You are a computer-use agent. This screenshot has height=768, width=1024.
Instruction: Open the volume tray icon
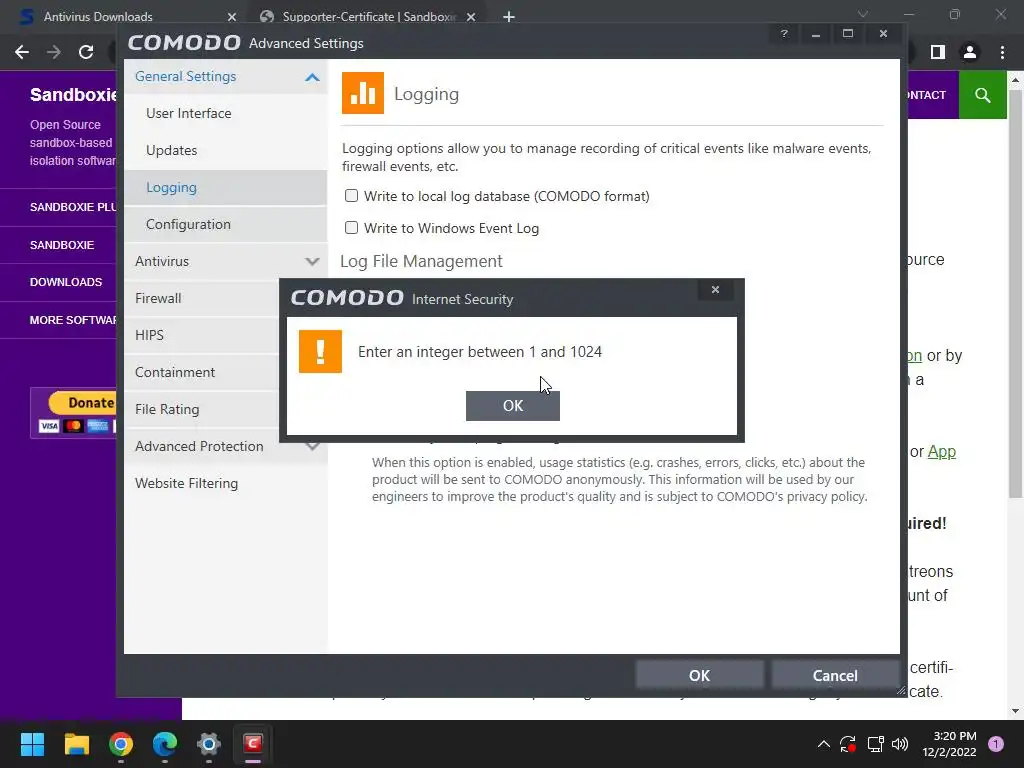click(900, 744)
